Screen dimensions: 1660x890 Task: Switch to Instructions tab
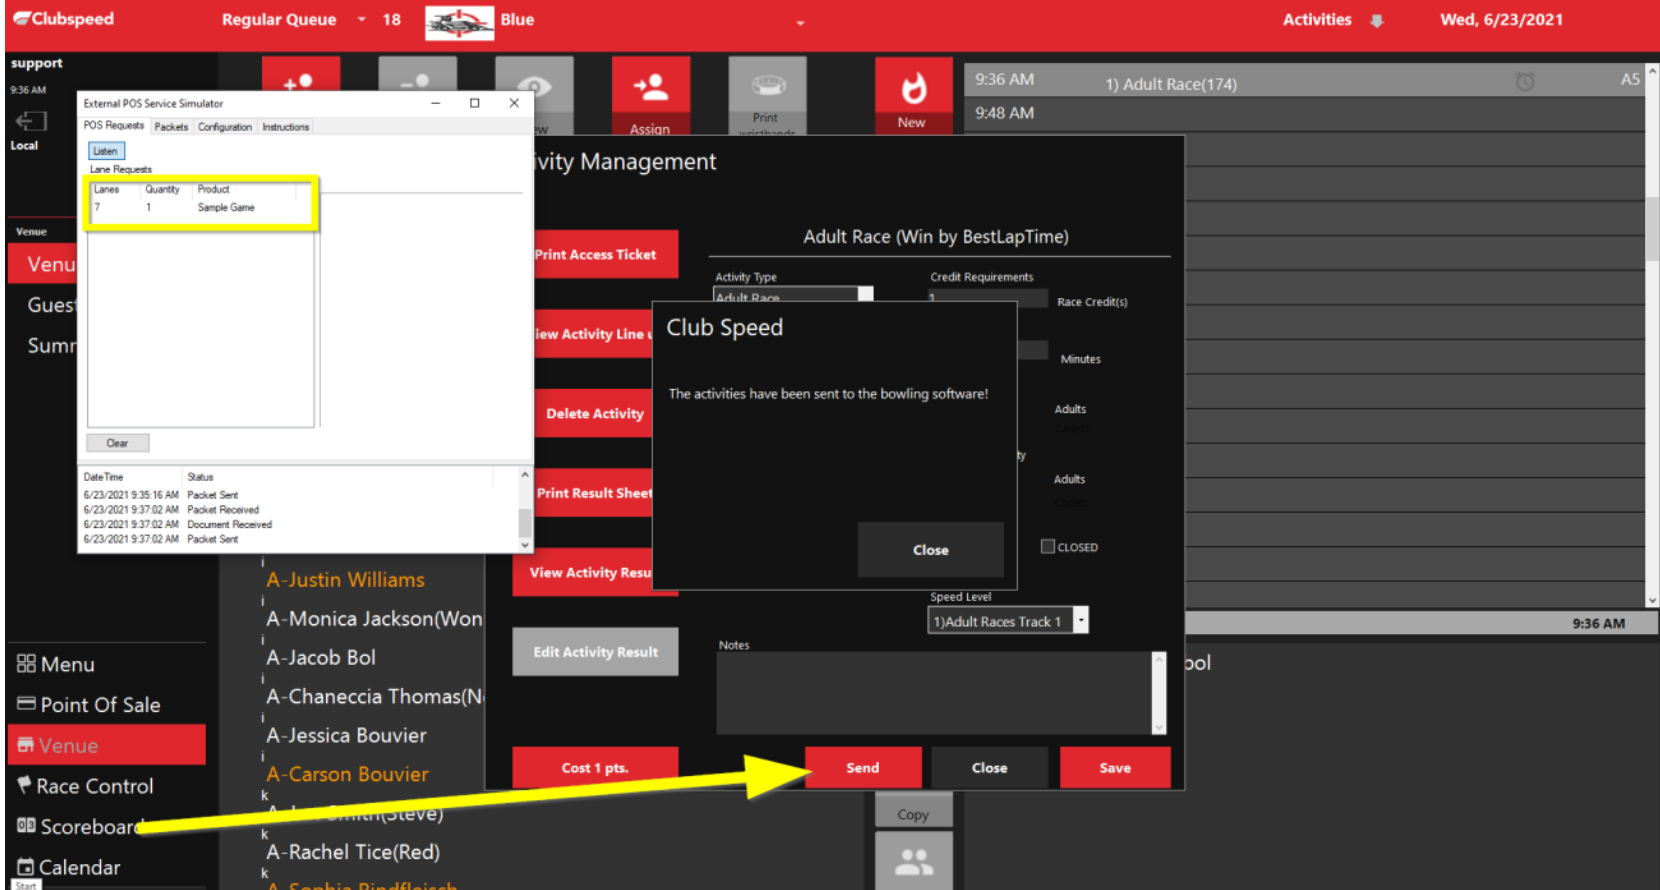click(x=286, y=127)
